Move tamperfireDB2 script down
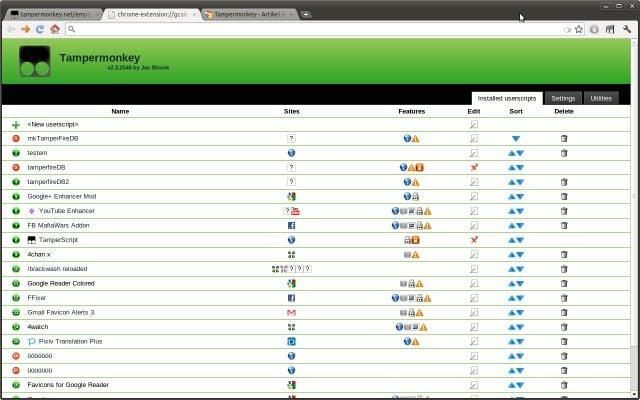This screenshot has height=400, width=640. click(x=520, y=182)
